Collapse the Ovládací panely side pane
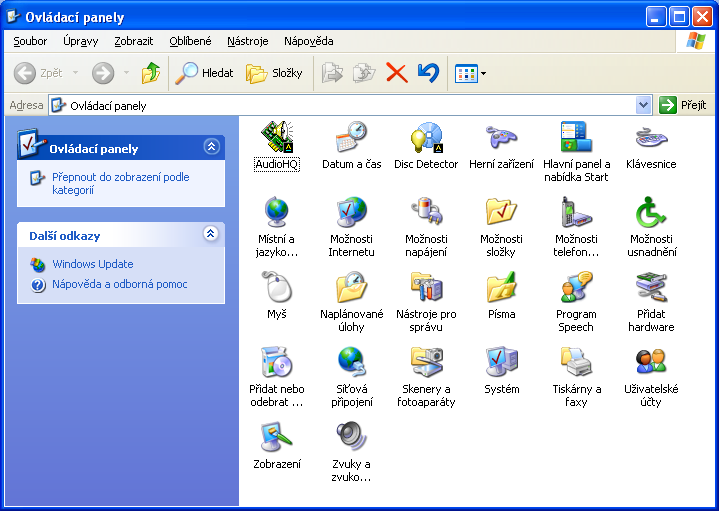The image size is (719, 511). (211, 147)
